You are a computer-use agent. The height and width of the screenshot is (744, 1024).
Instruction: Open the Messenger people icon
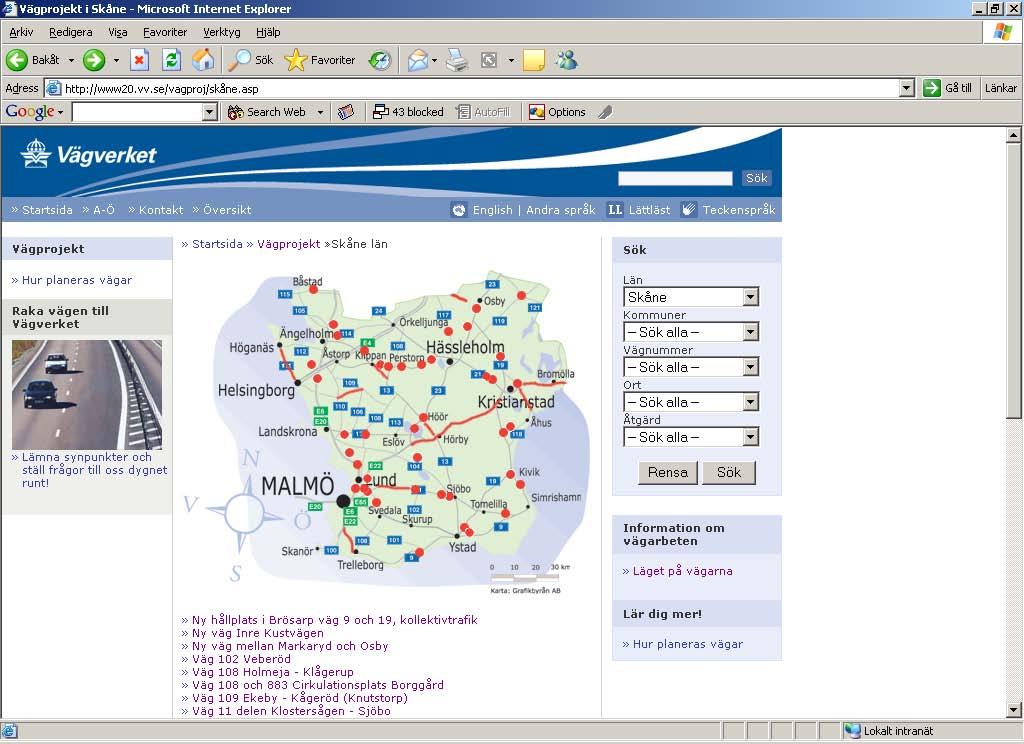click(566, 60)
